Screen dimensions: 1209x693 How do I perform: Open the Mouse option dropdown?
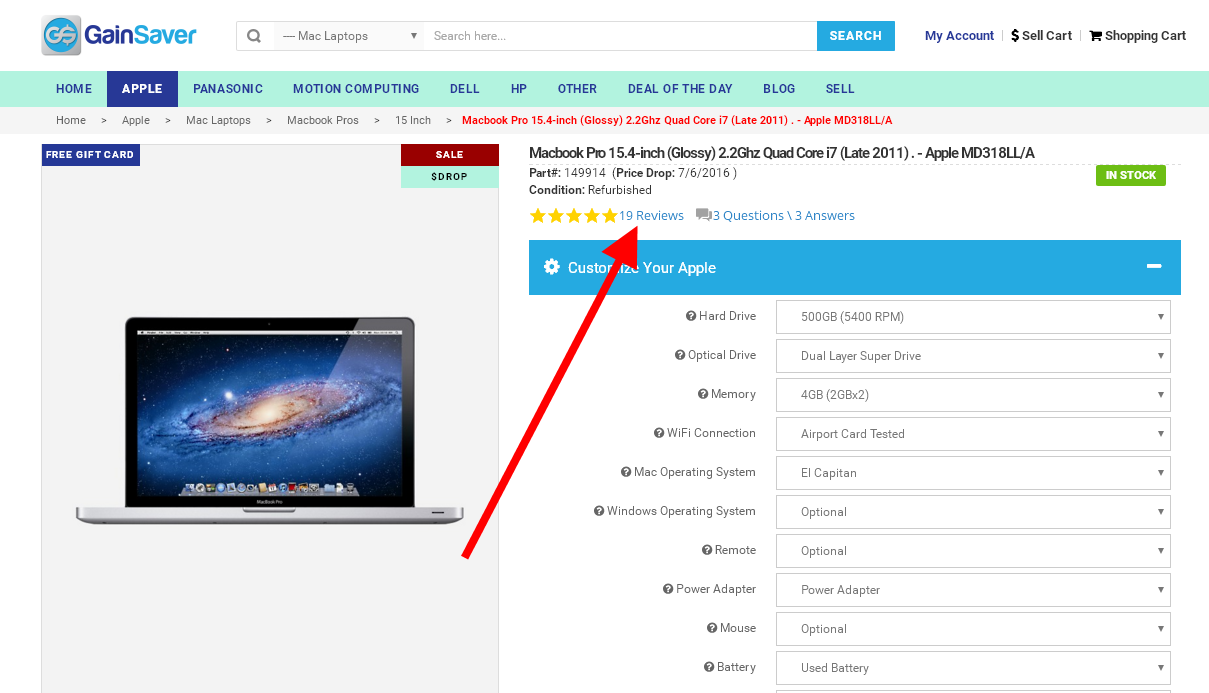[x=973, y=629]
